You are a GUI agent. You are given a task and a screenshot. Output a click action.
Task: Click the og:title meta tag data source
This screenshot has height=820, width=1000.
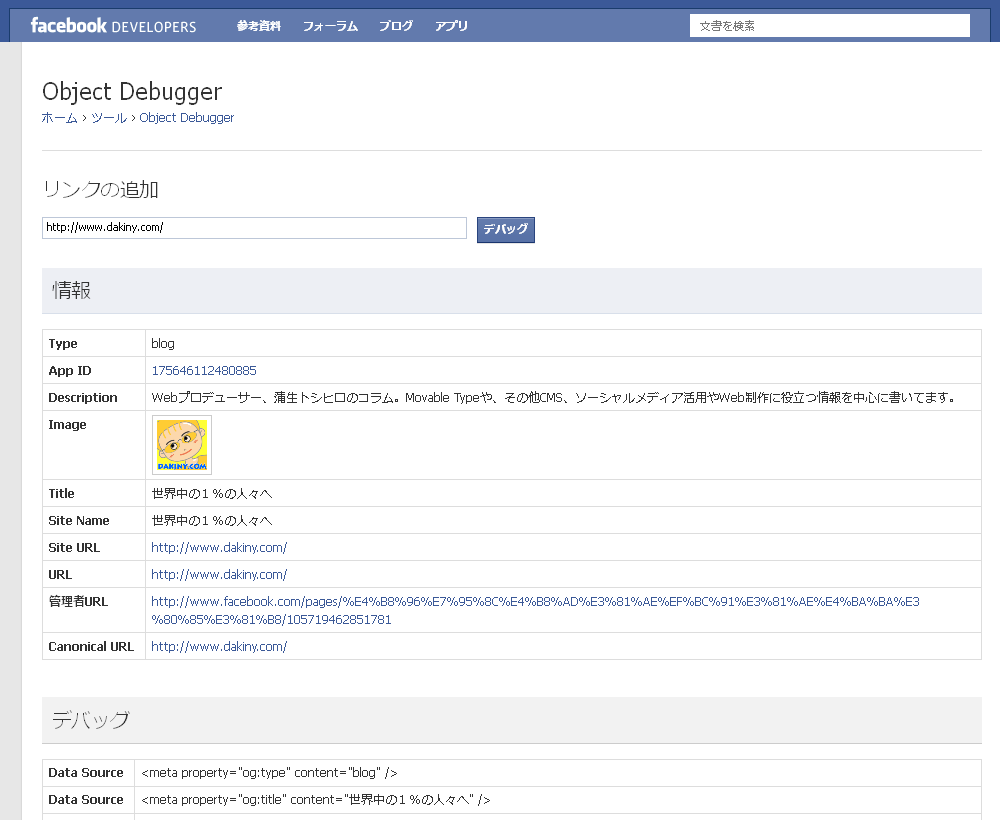[316, 800]
